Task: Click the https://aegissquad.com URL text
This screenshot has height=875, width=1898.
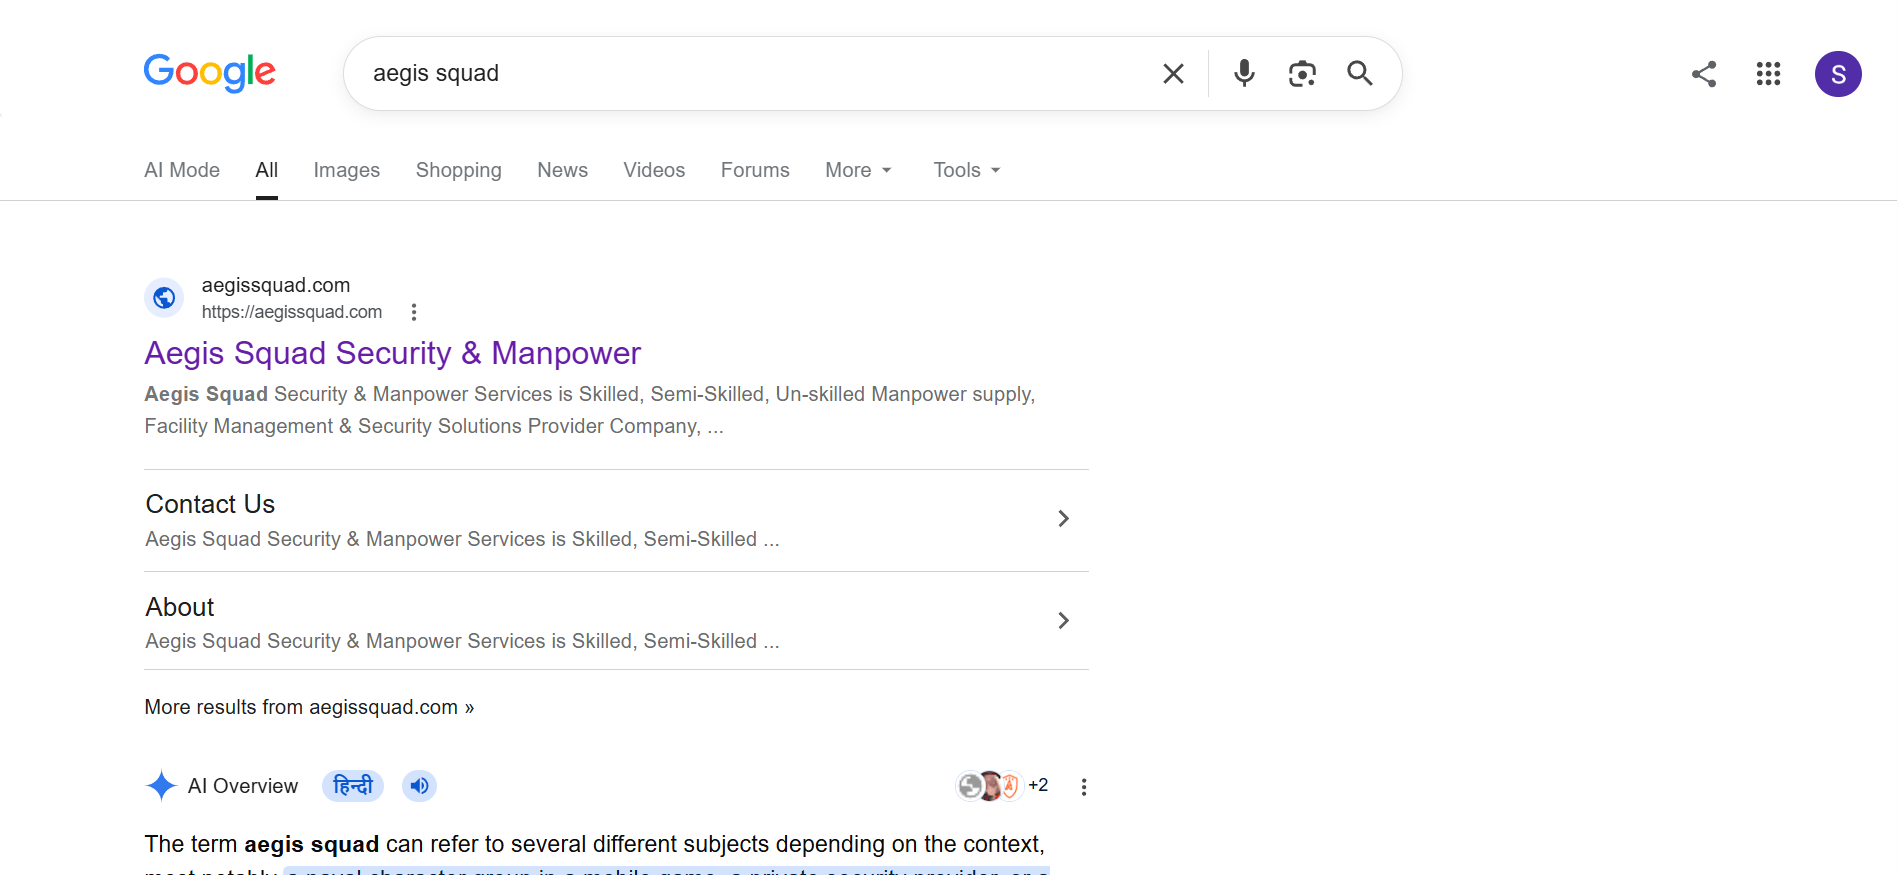Action: (292, 312)
